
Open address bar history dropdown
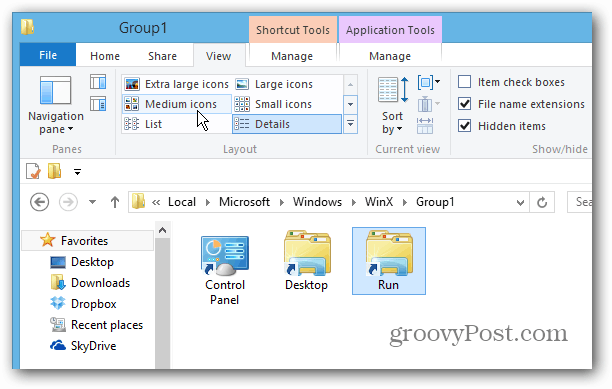point(520,202)
